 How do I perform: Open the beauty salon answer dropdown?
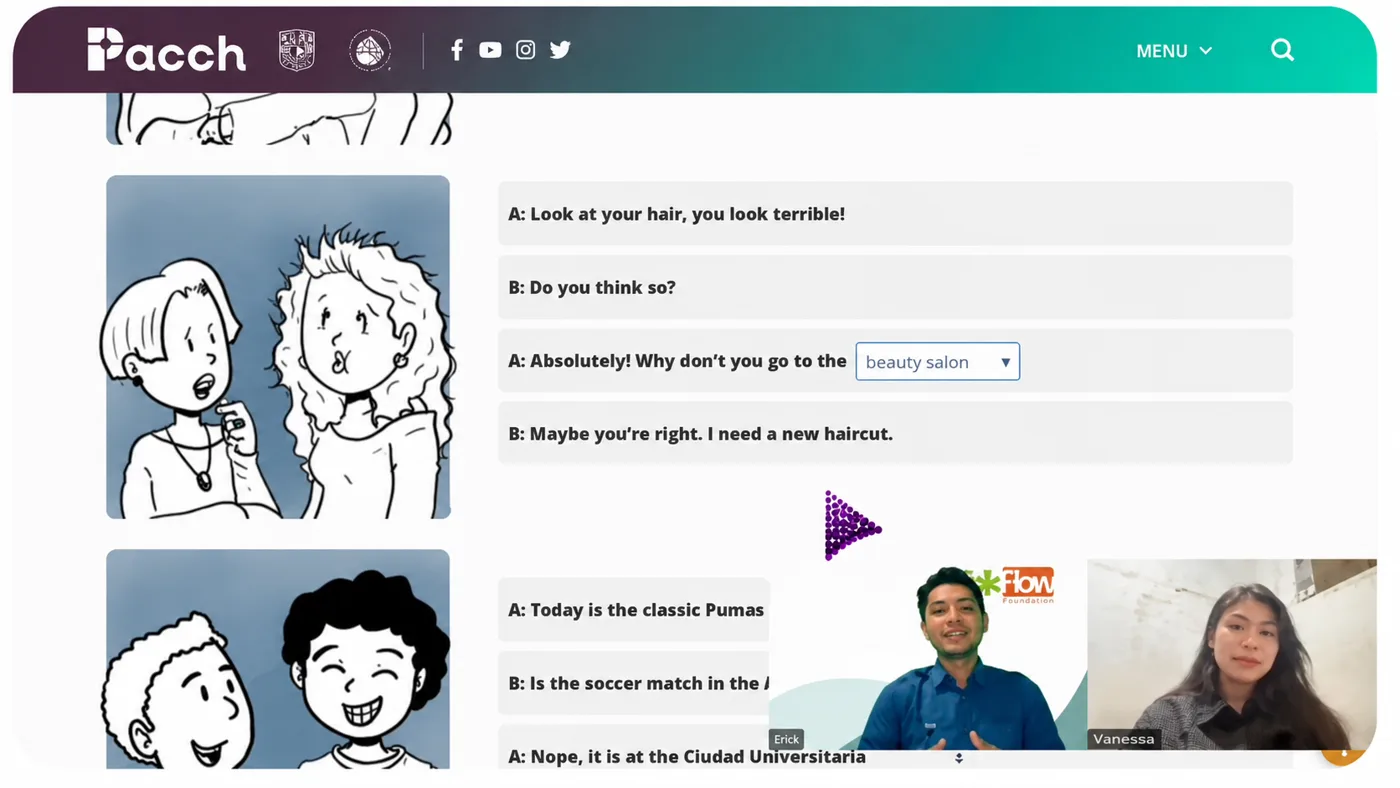coord(937,362)
